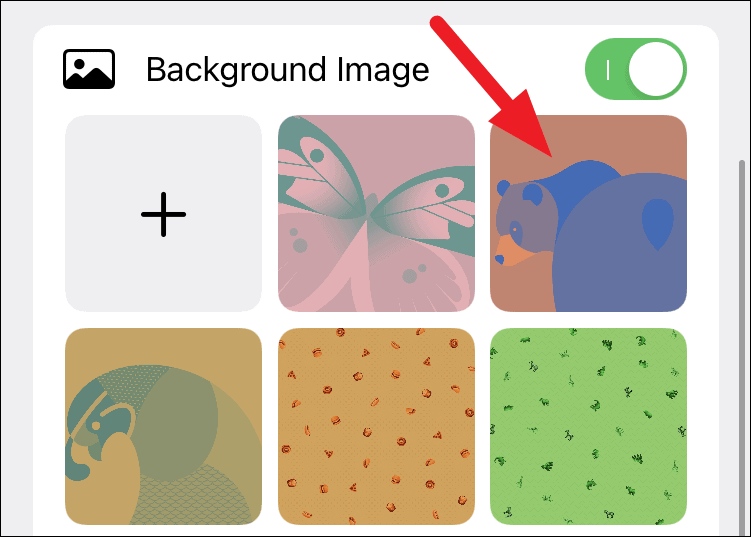The width and height of the screenshot is (751, 537).
Task: Click the white knob of the green switch
Action: pos(655,69)
